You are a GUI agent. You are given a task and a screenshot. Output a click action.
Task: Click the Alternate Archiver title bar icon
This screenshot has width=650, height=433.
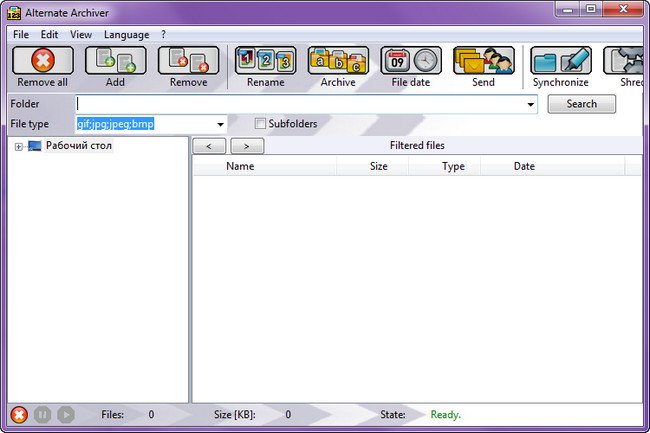(14, 13)
